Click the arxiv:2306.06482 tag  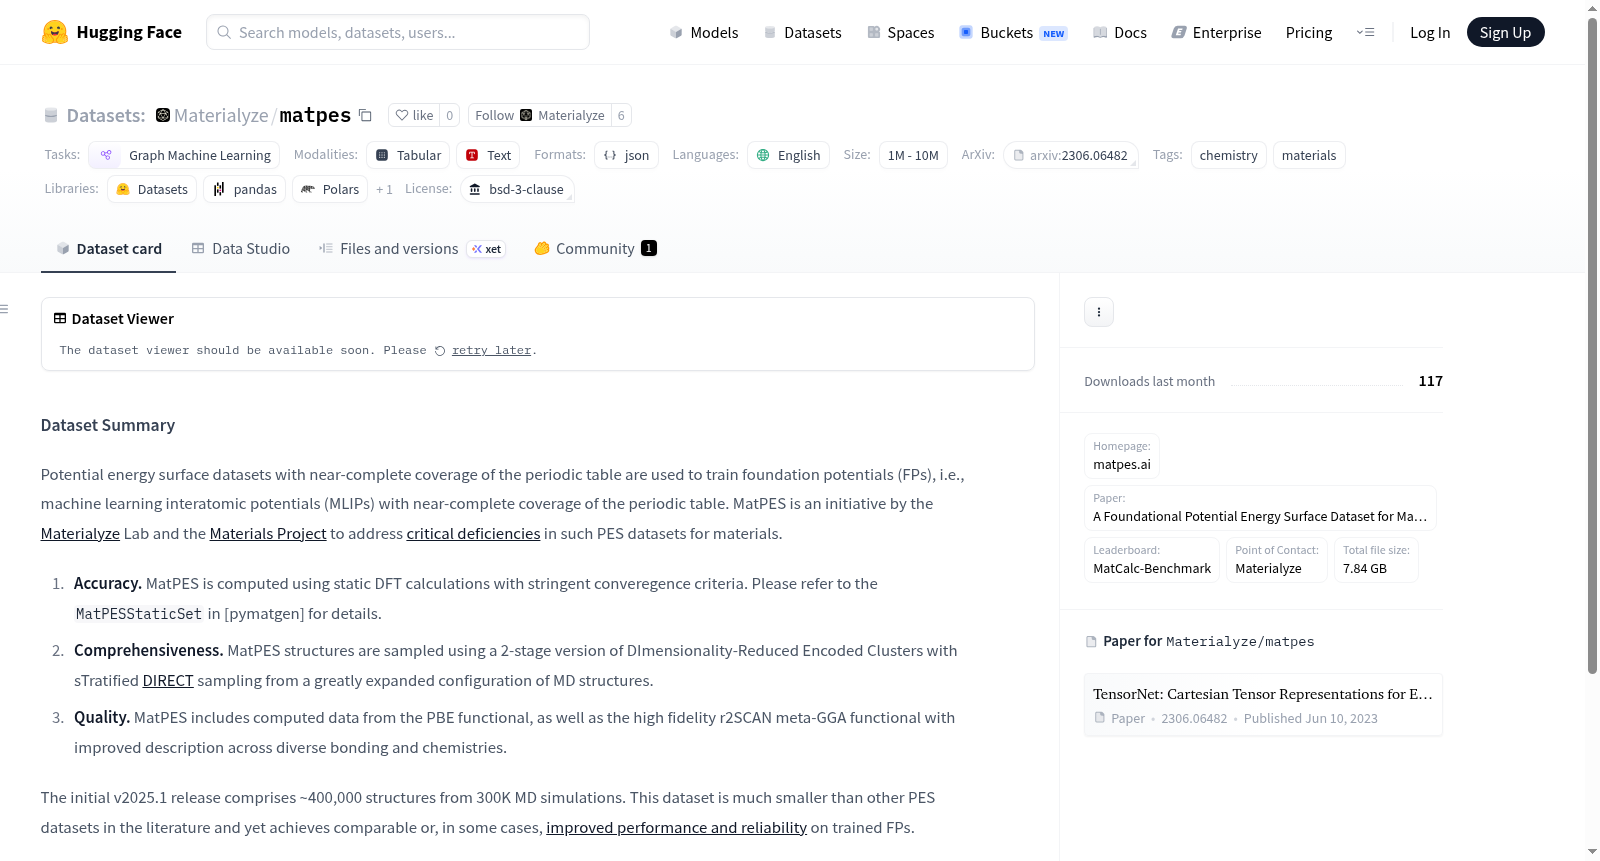click(1071, 155)
